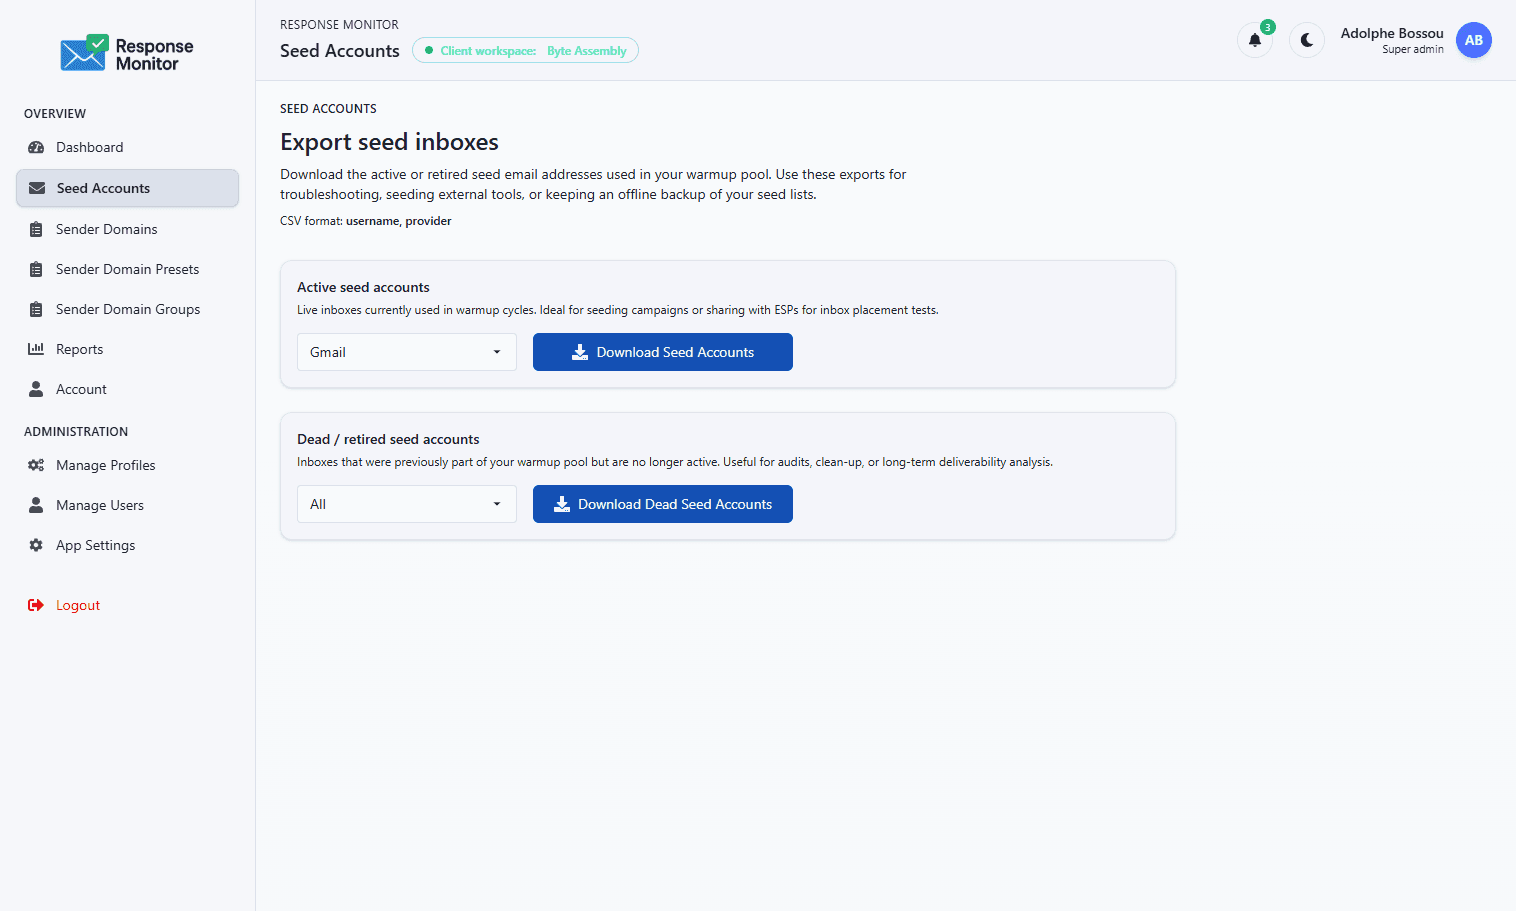Expand the active seed provider selector chevron

(x=497, y=352)
